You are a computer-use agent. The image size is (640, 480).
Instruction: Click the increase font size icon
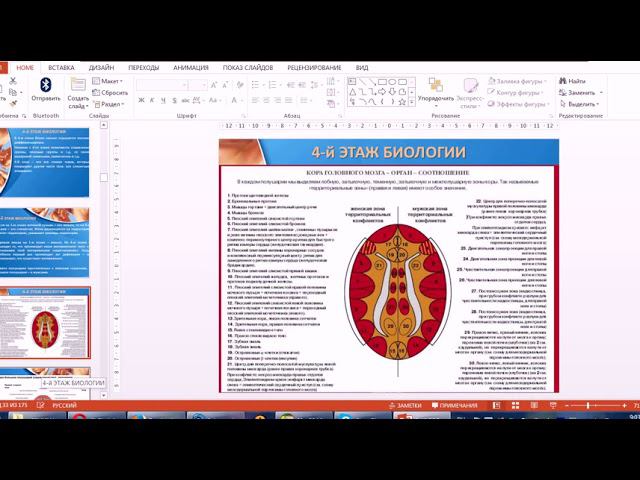[x=214, y=85]
